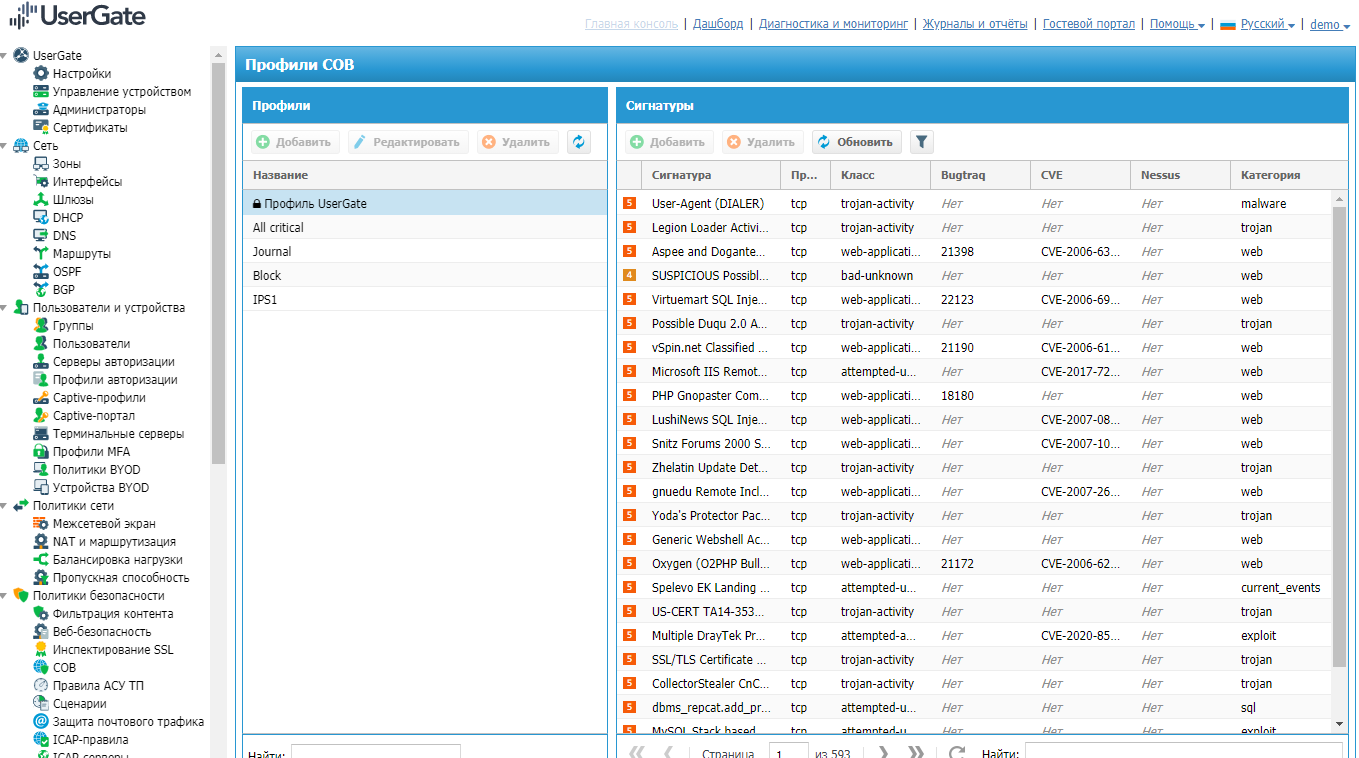Image resolution: width=1359 pixels, height=758 pixels.
Task: Open the Помощь dropdown menu
Action: tap(1176, 24)
